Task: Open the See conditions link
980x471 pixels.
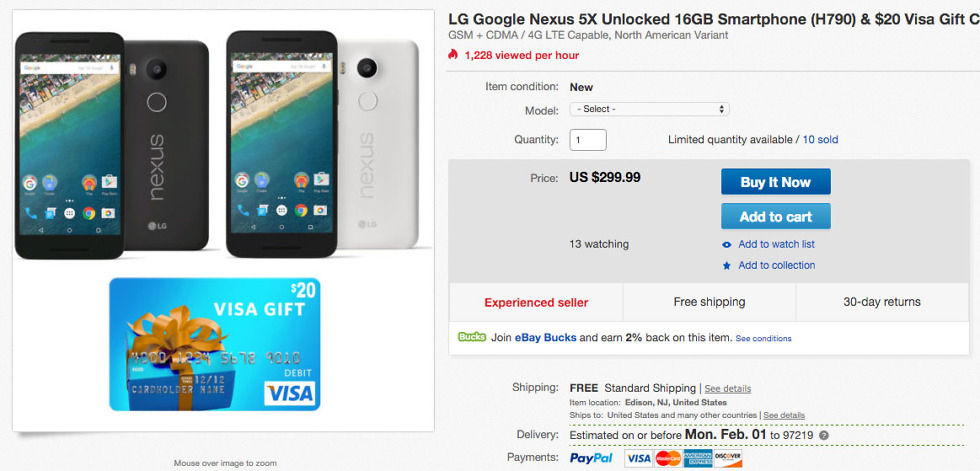Action: tap(764, 339)
